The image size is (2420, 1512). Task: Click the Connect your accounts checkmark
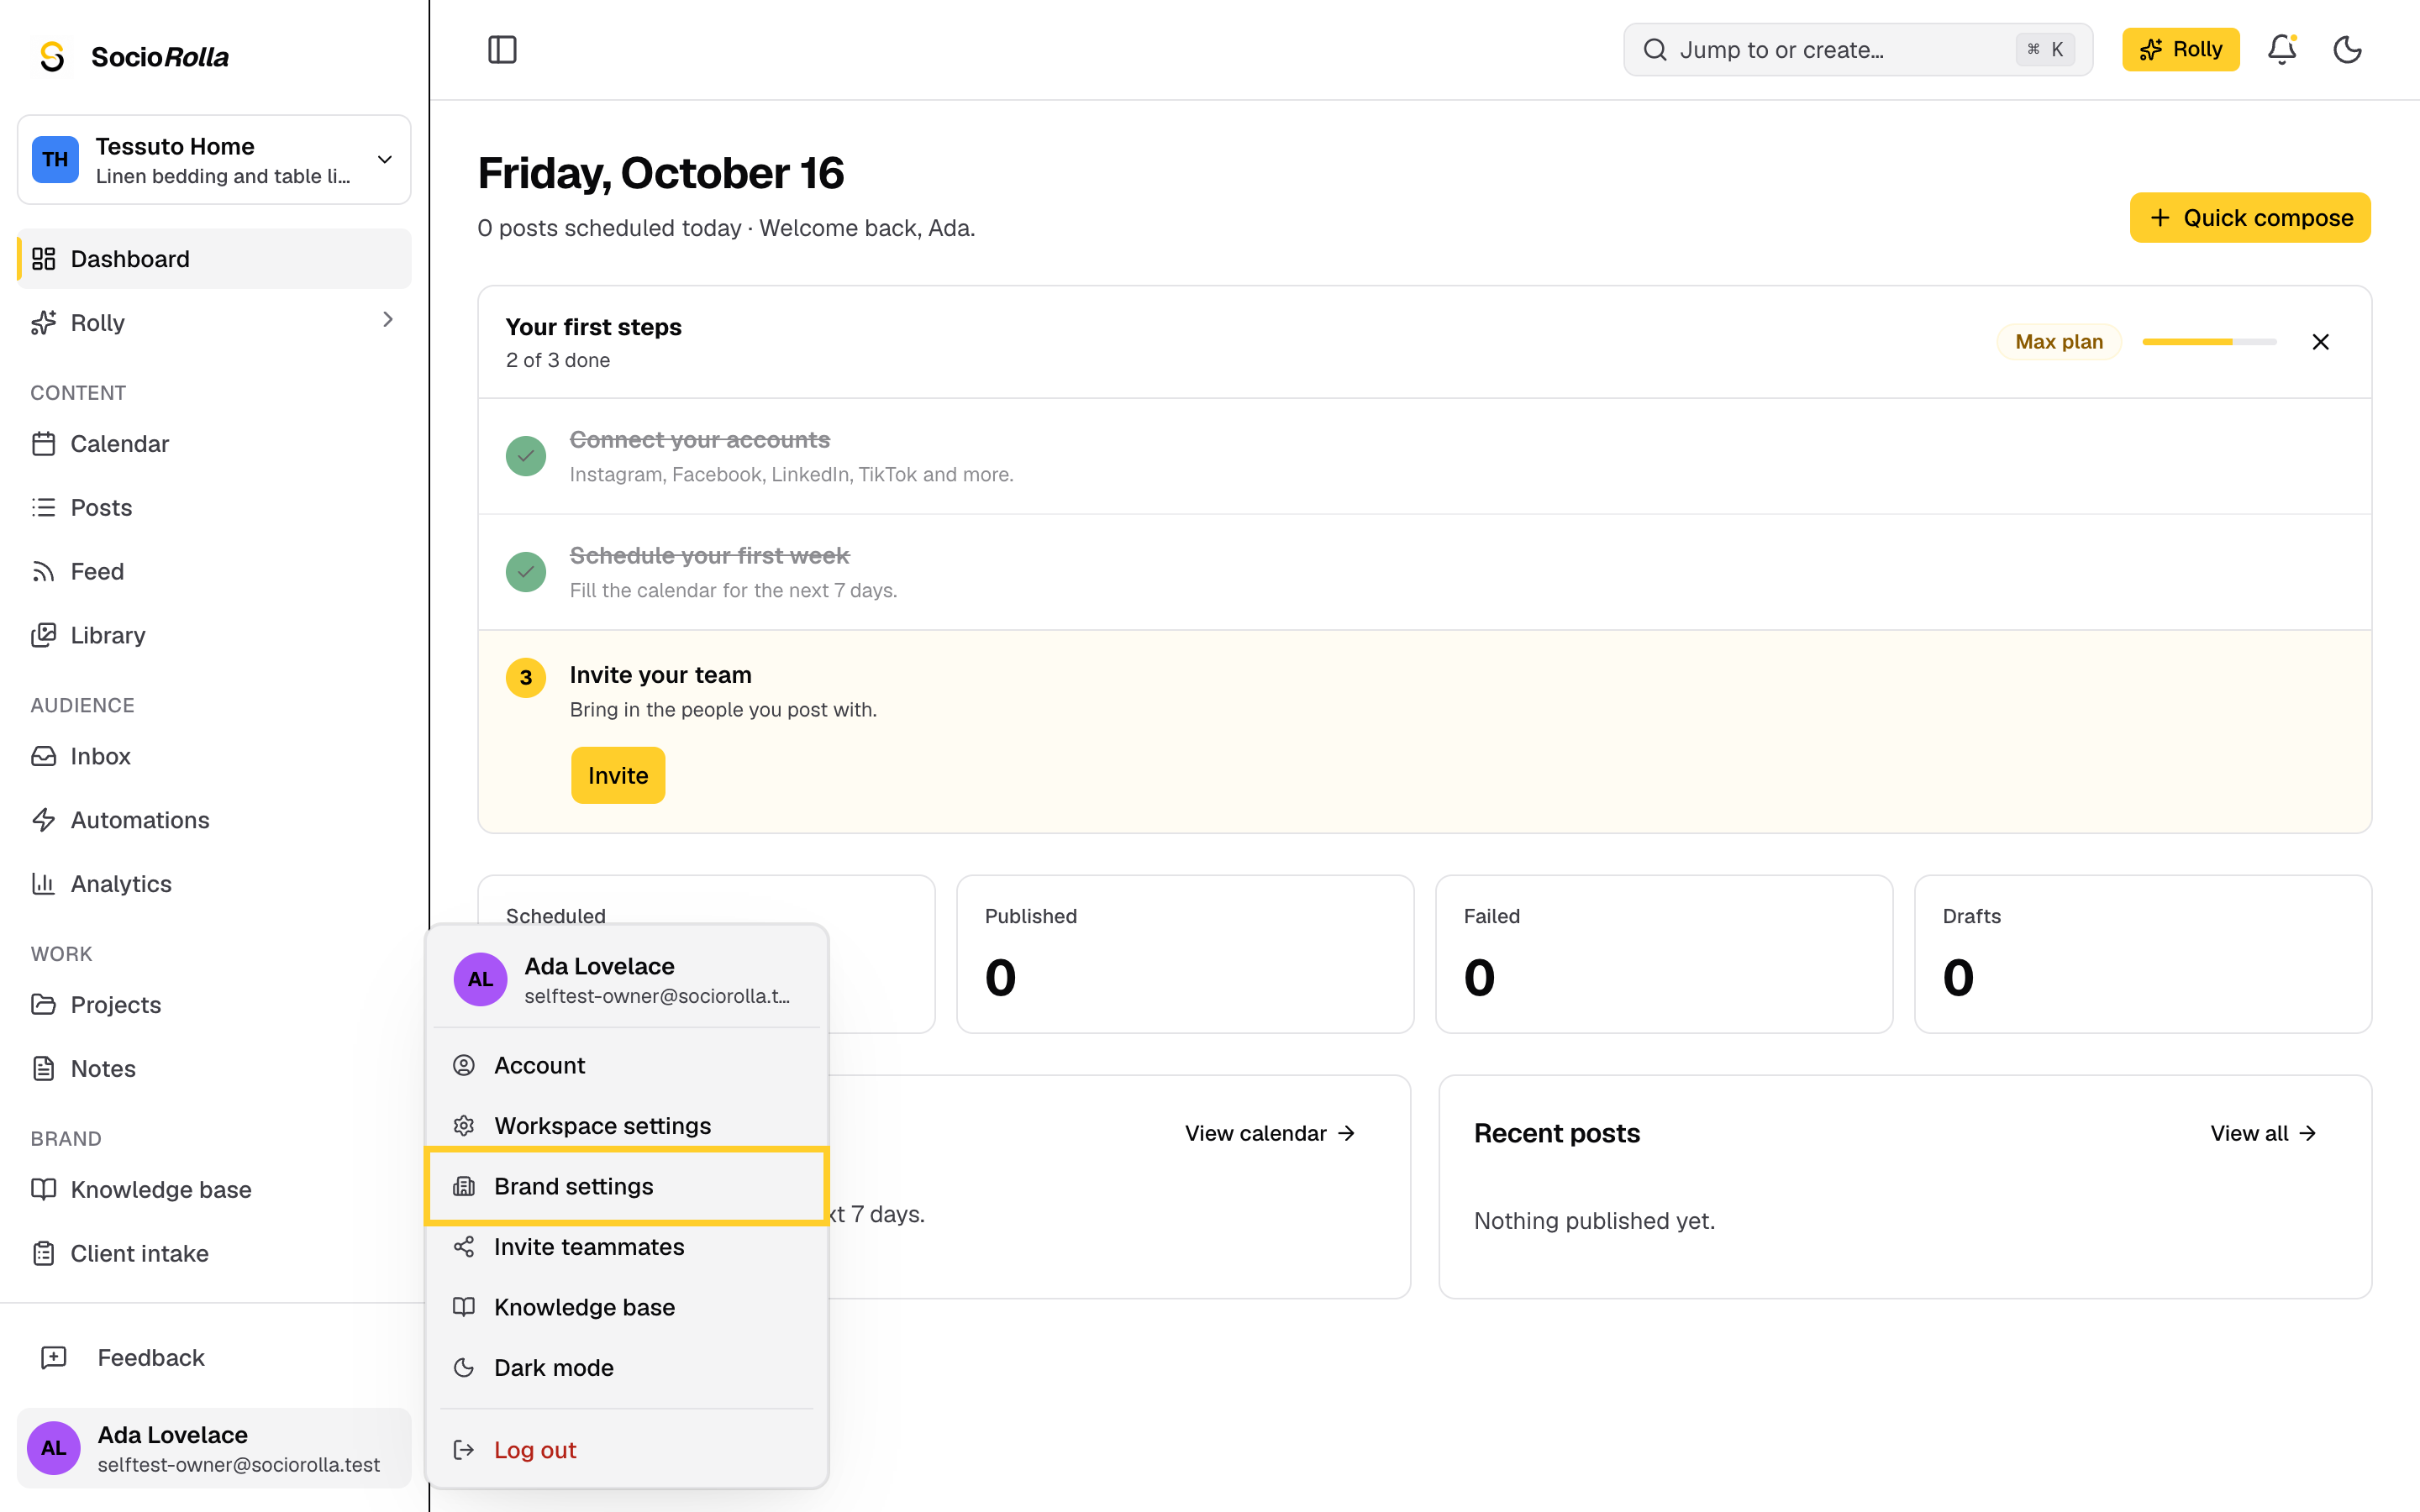[x=526, y=456]
